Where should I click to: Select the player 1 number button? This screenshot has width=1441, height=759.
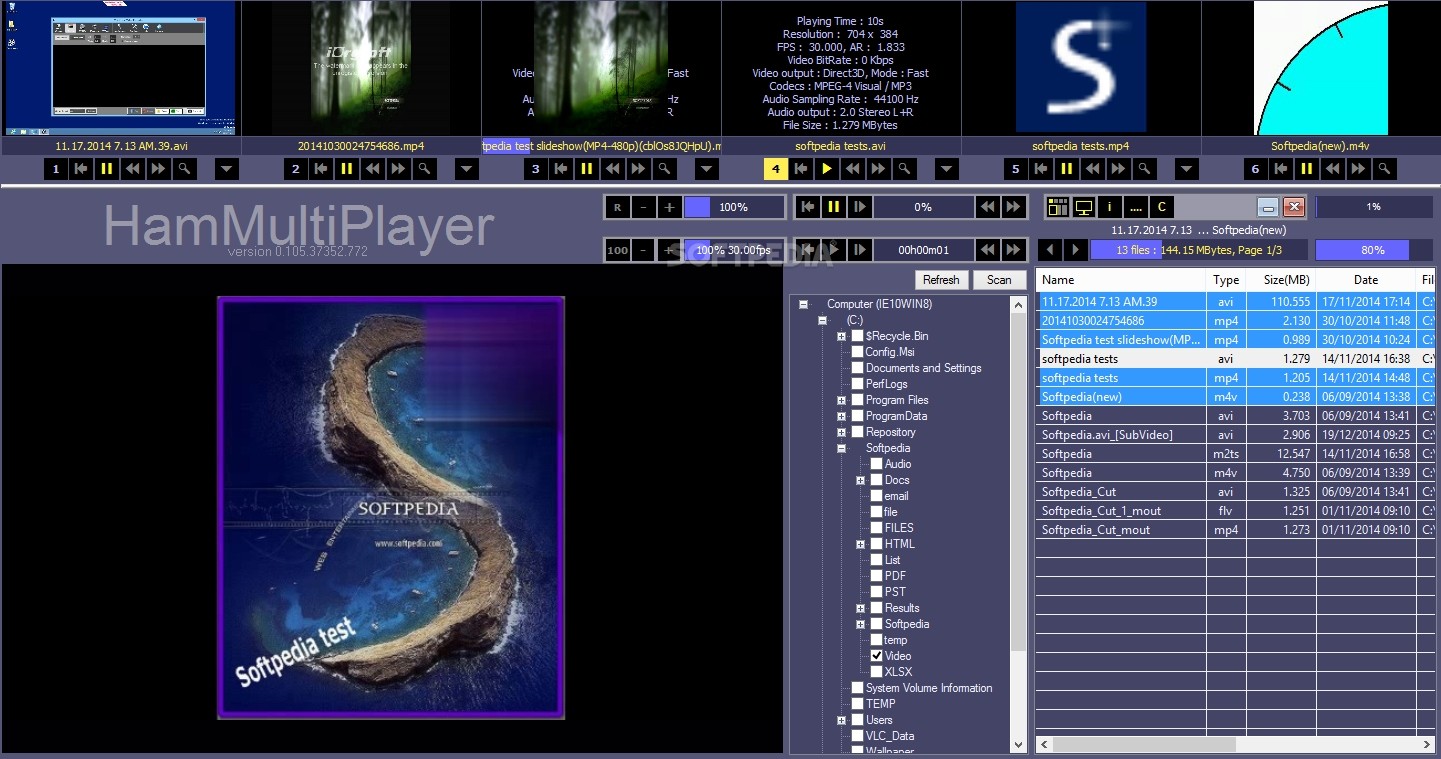click(56, 169)
